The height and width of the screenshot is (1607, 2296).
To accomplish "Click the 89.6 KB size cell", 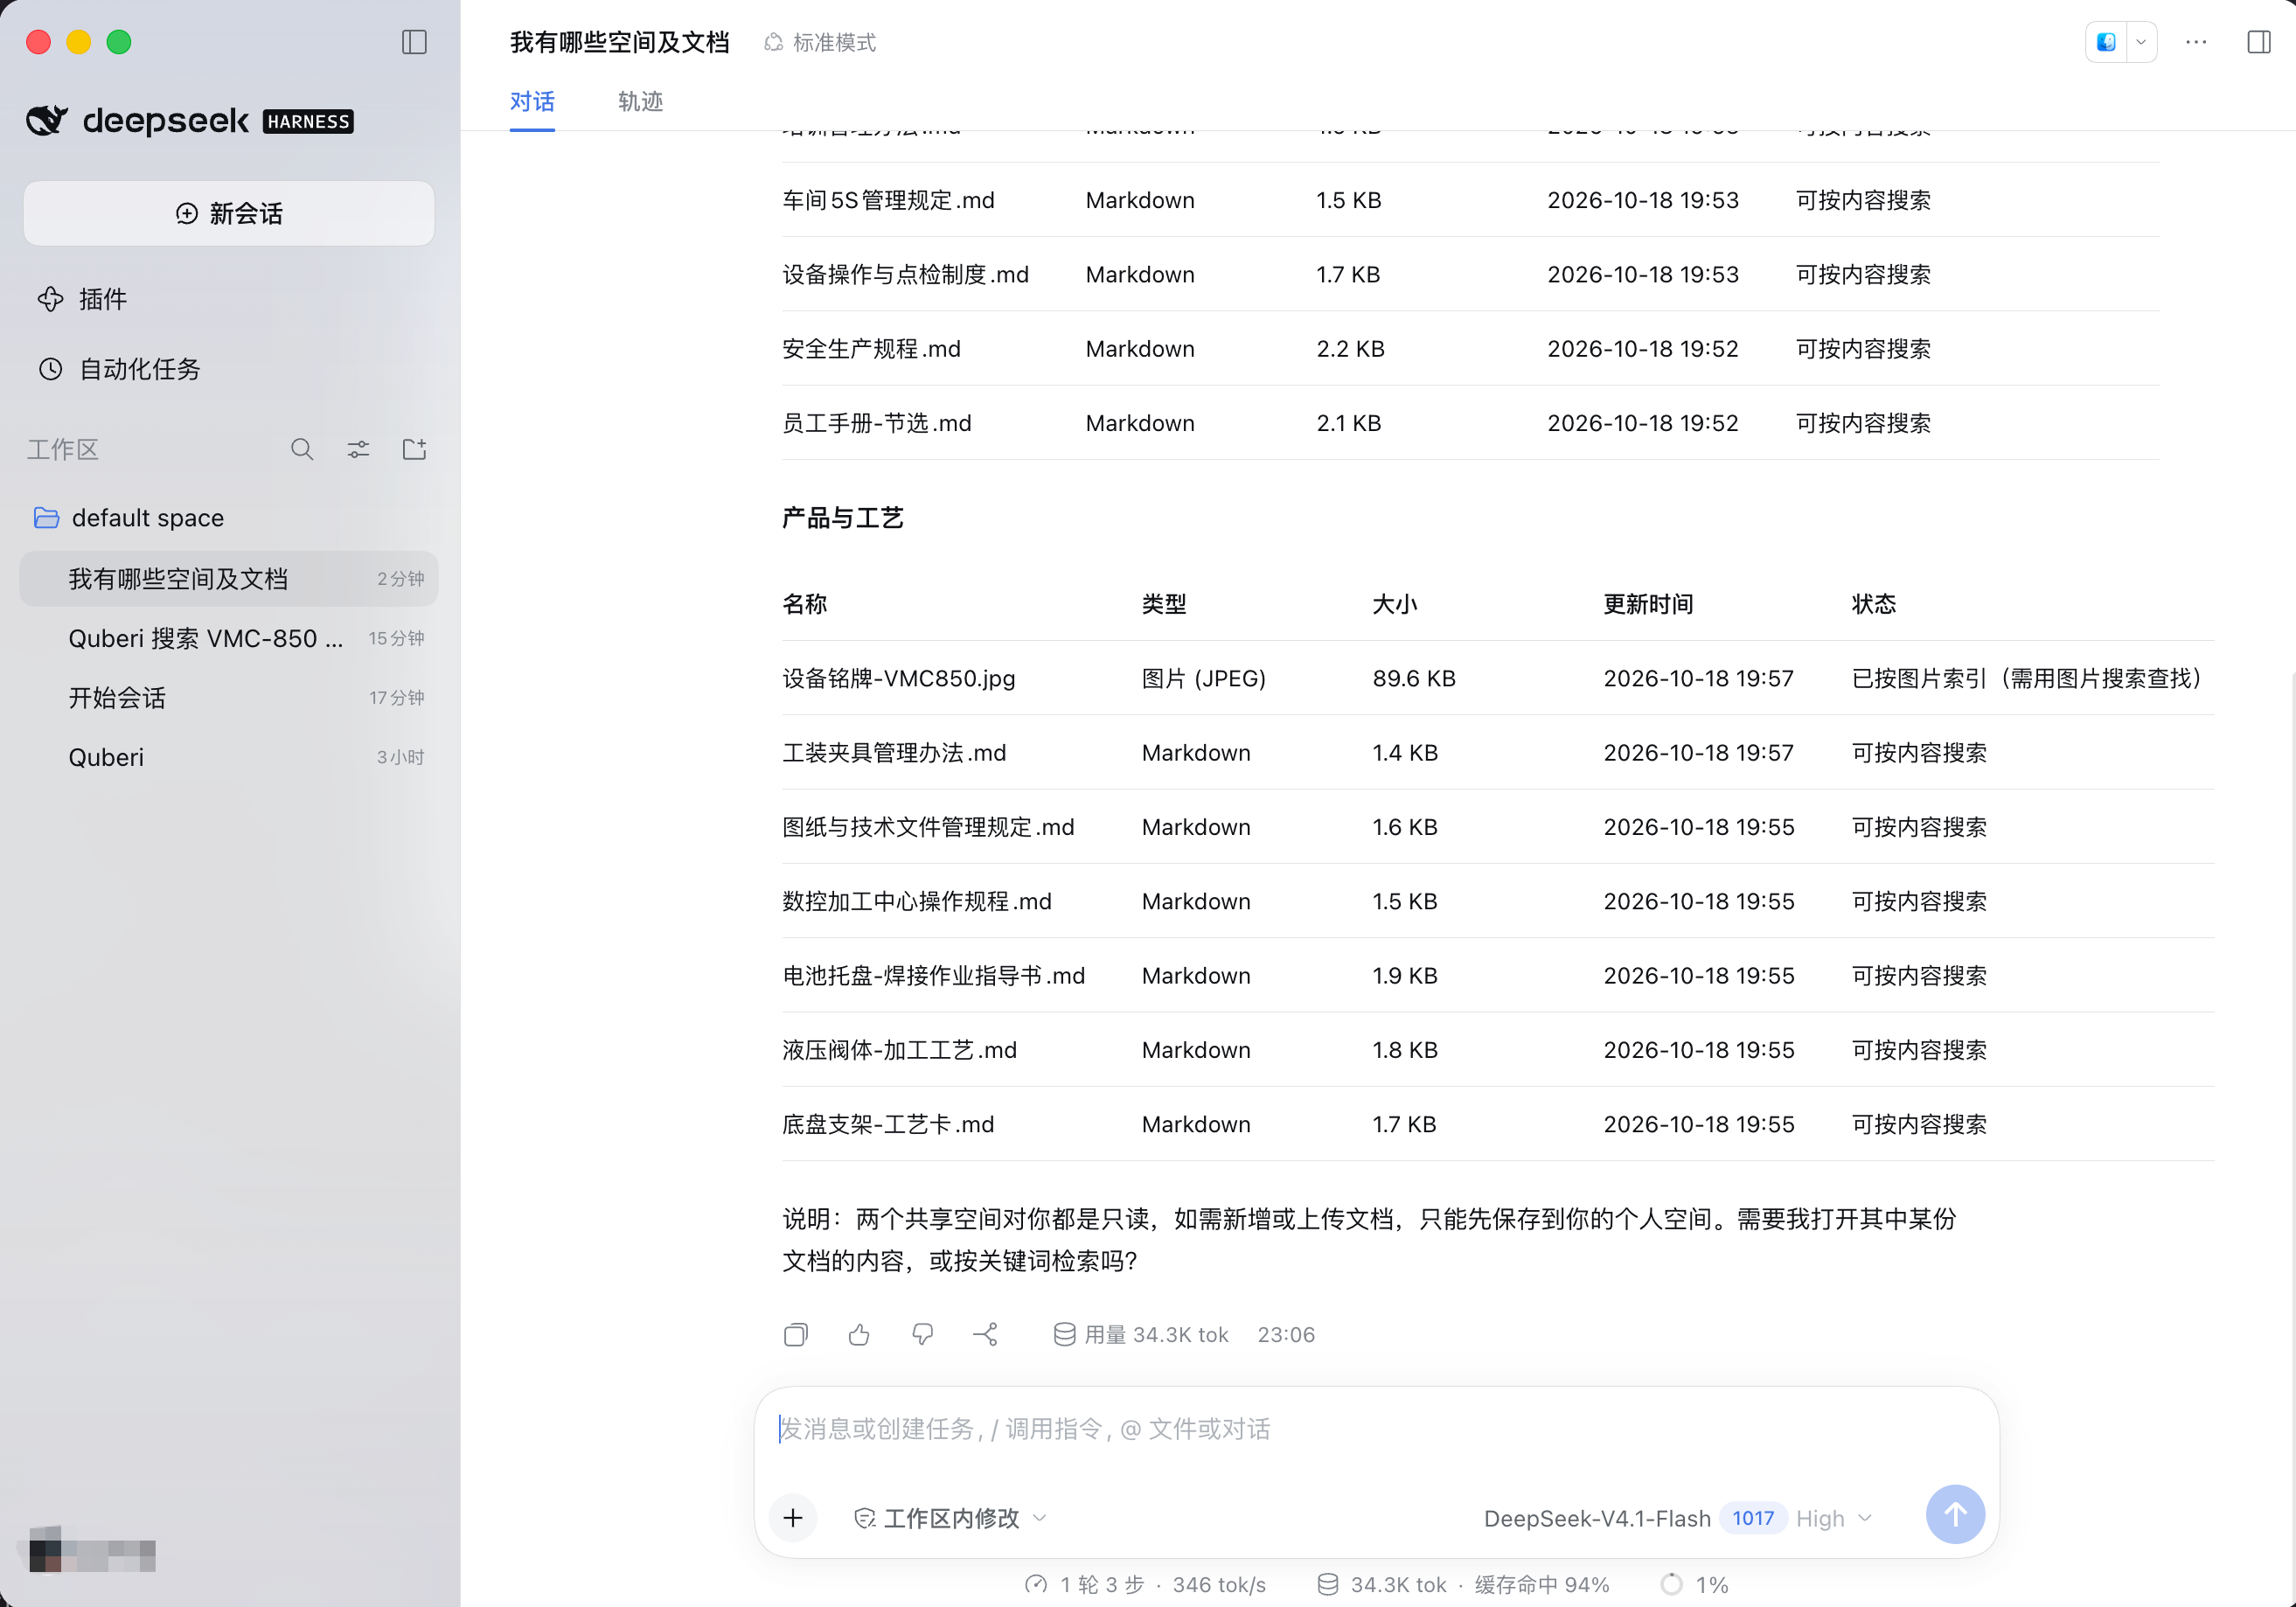I will (1413, 679).
